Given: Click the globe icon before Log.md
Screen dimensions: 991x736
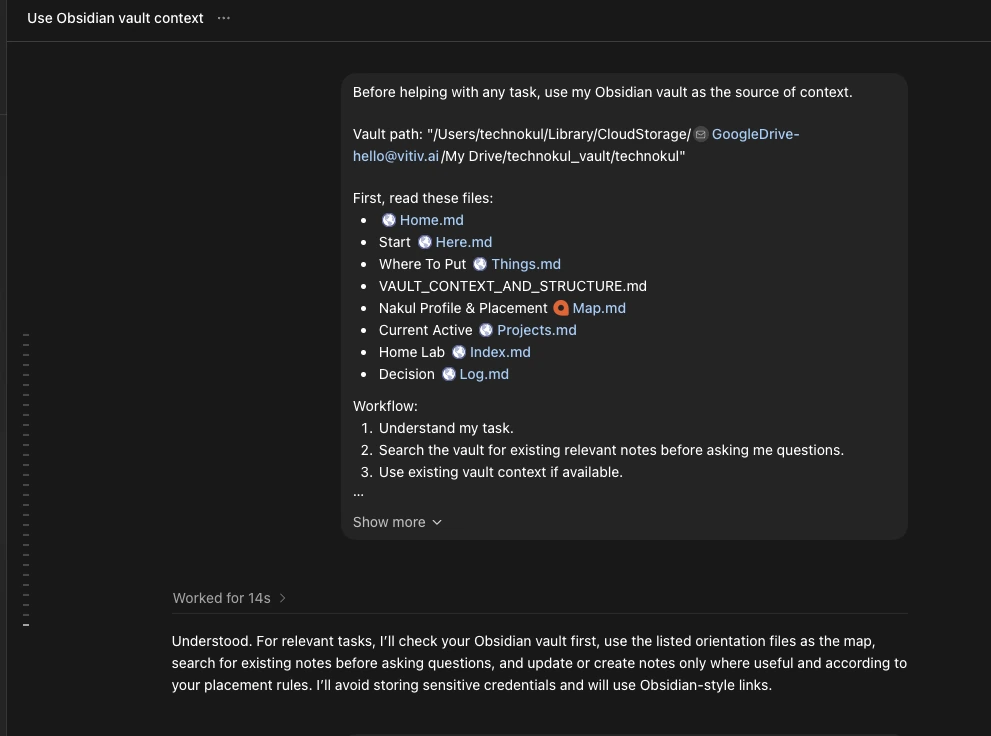Looking at the screenshot, I should click(x=449, y=375).
